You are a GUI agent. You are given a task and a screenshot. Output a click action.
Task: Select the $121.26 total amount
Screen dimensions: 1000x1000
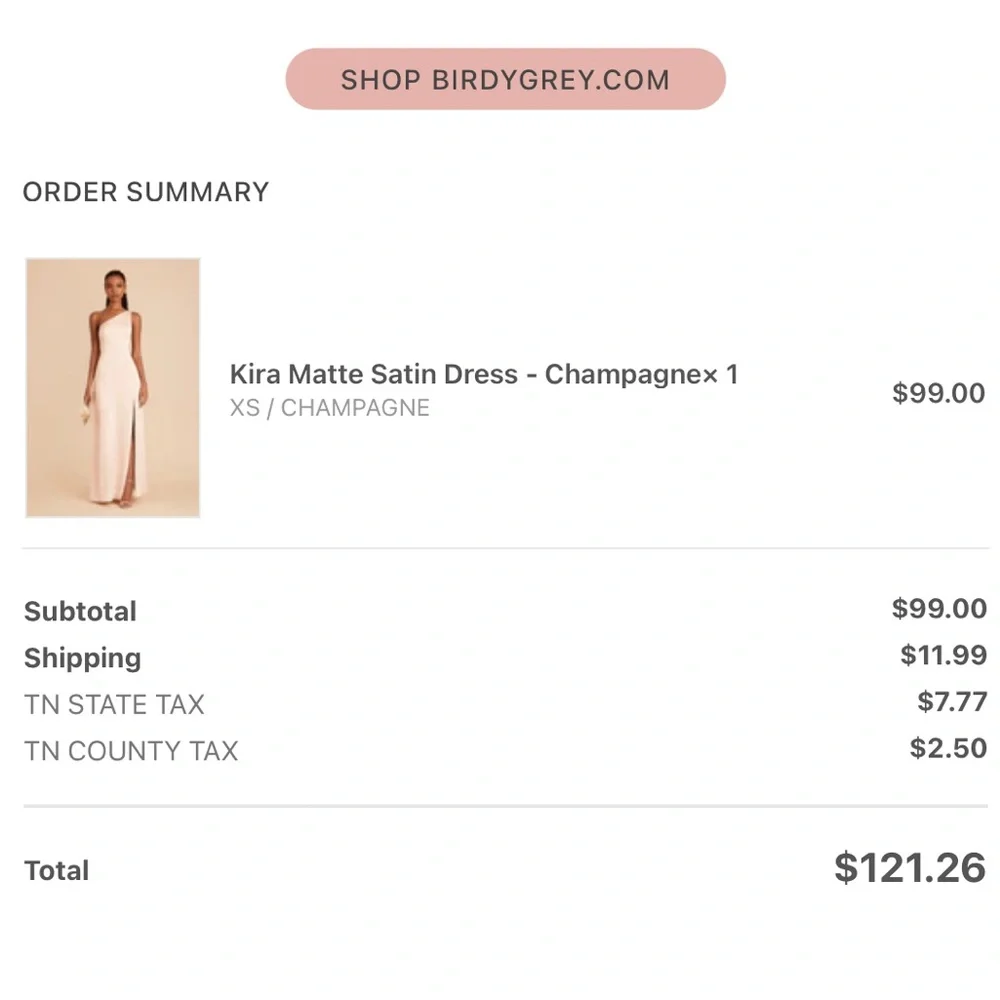point(910,868)
